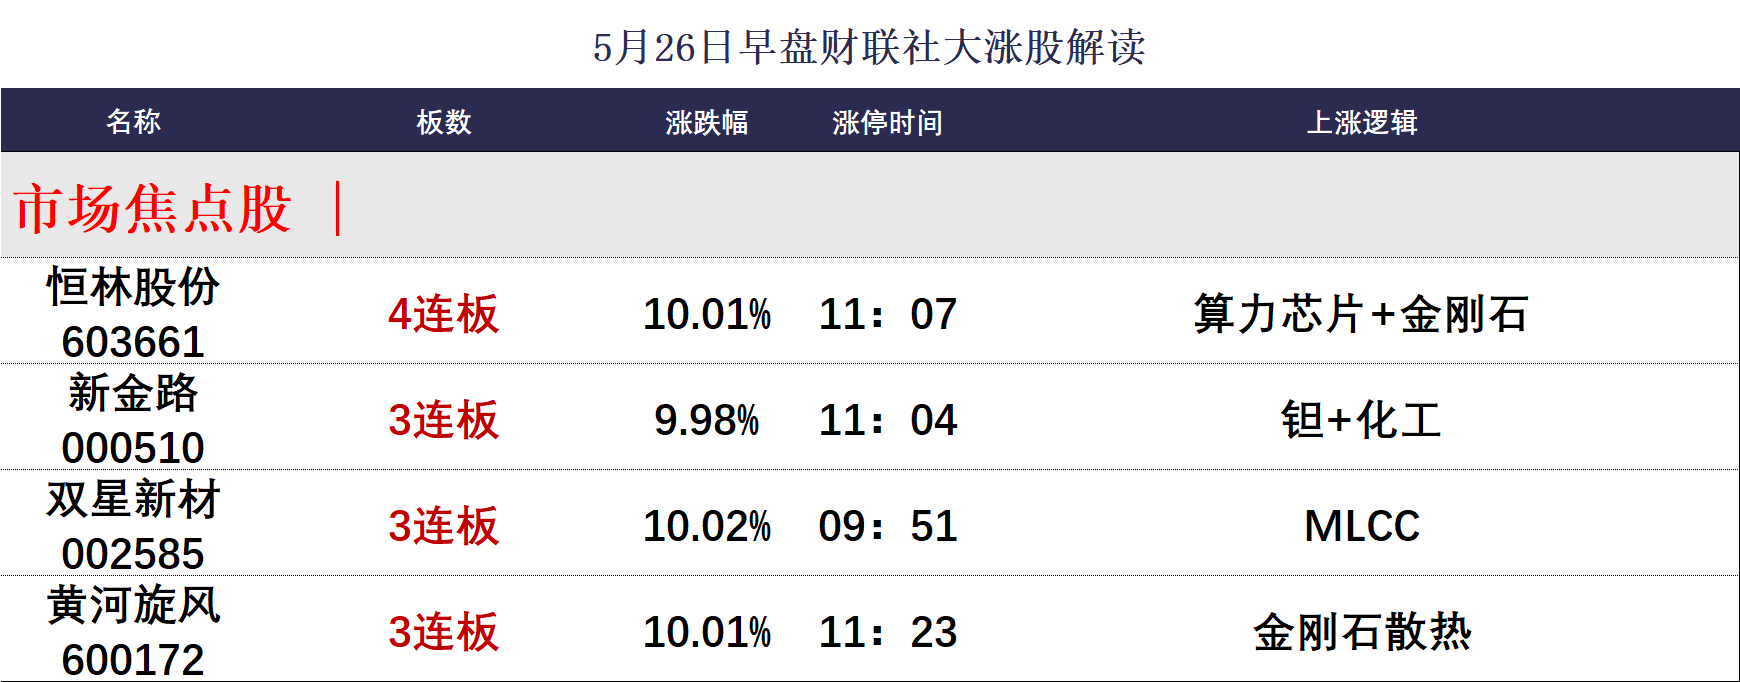Viewport: 1740px width, 682px height.
Task: Click the 涨停时间 column header
Action: (x=887, y=122)
